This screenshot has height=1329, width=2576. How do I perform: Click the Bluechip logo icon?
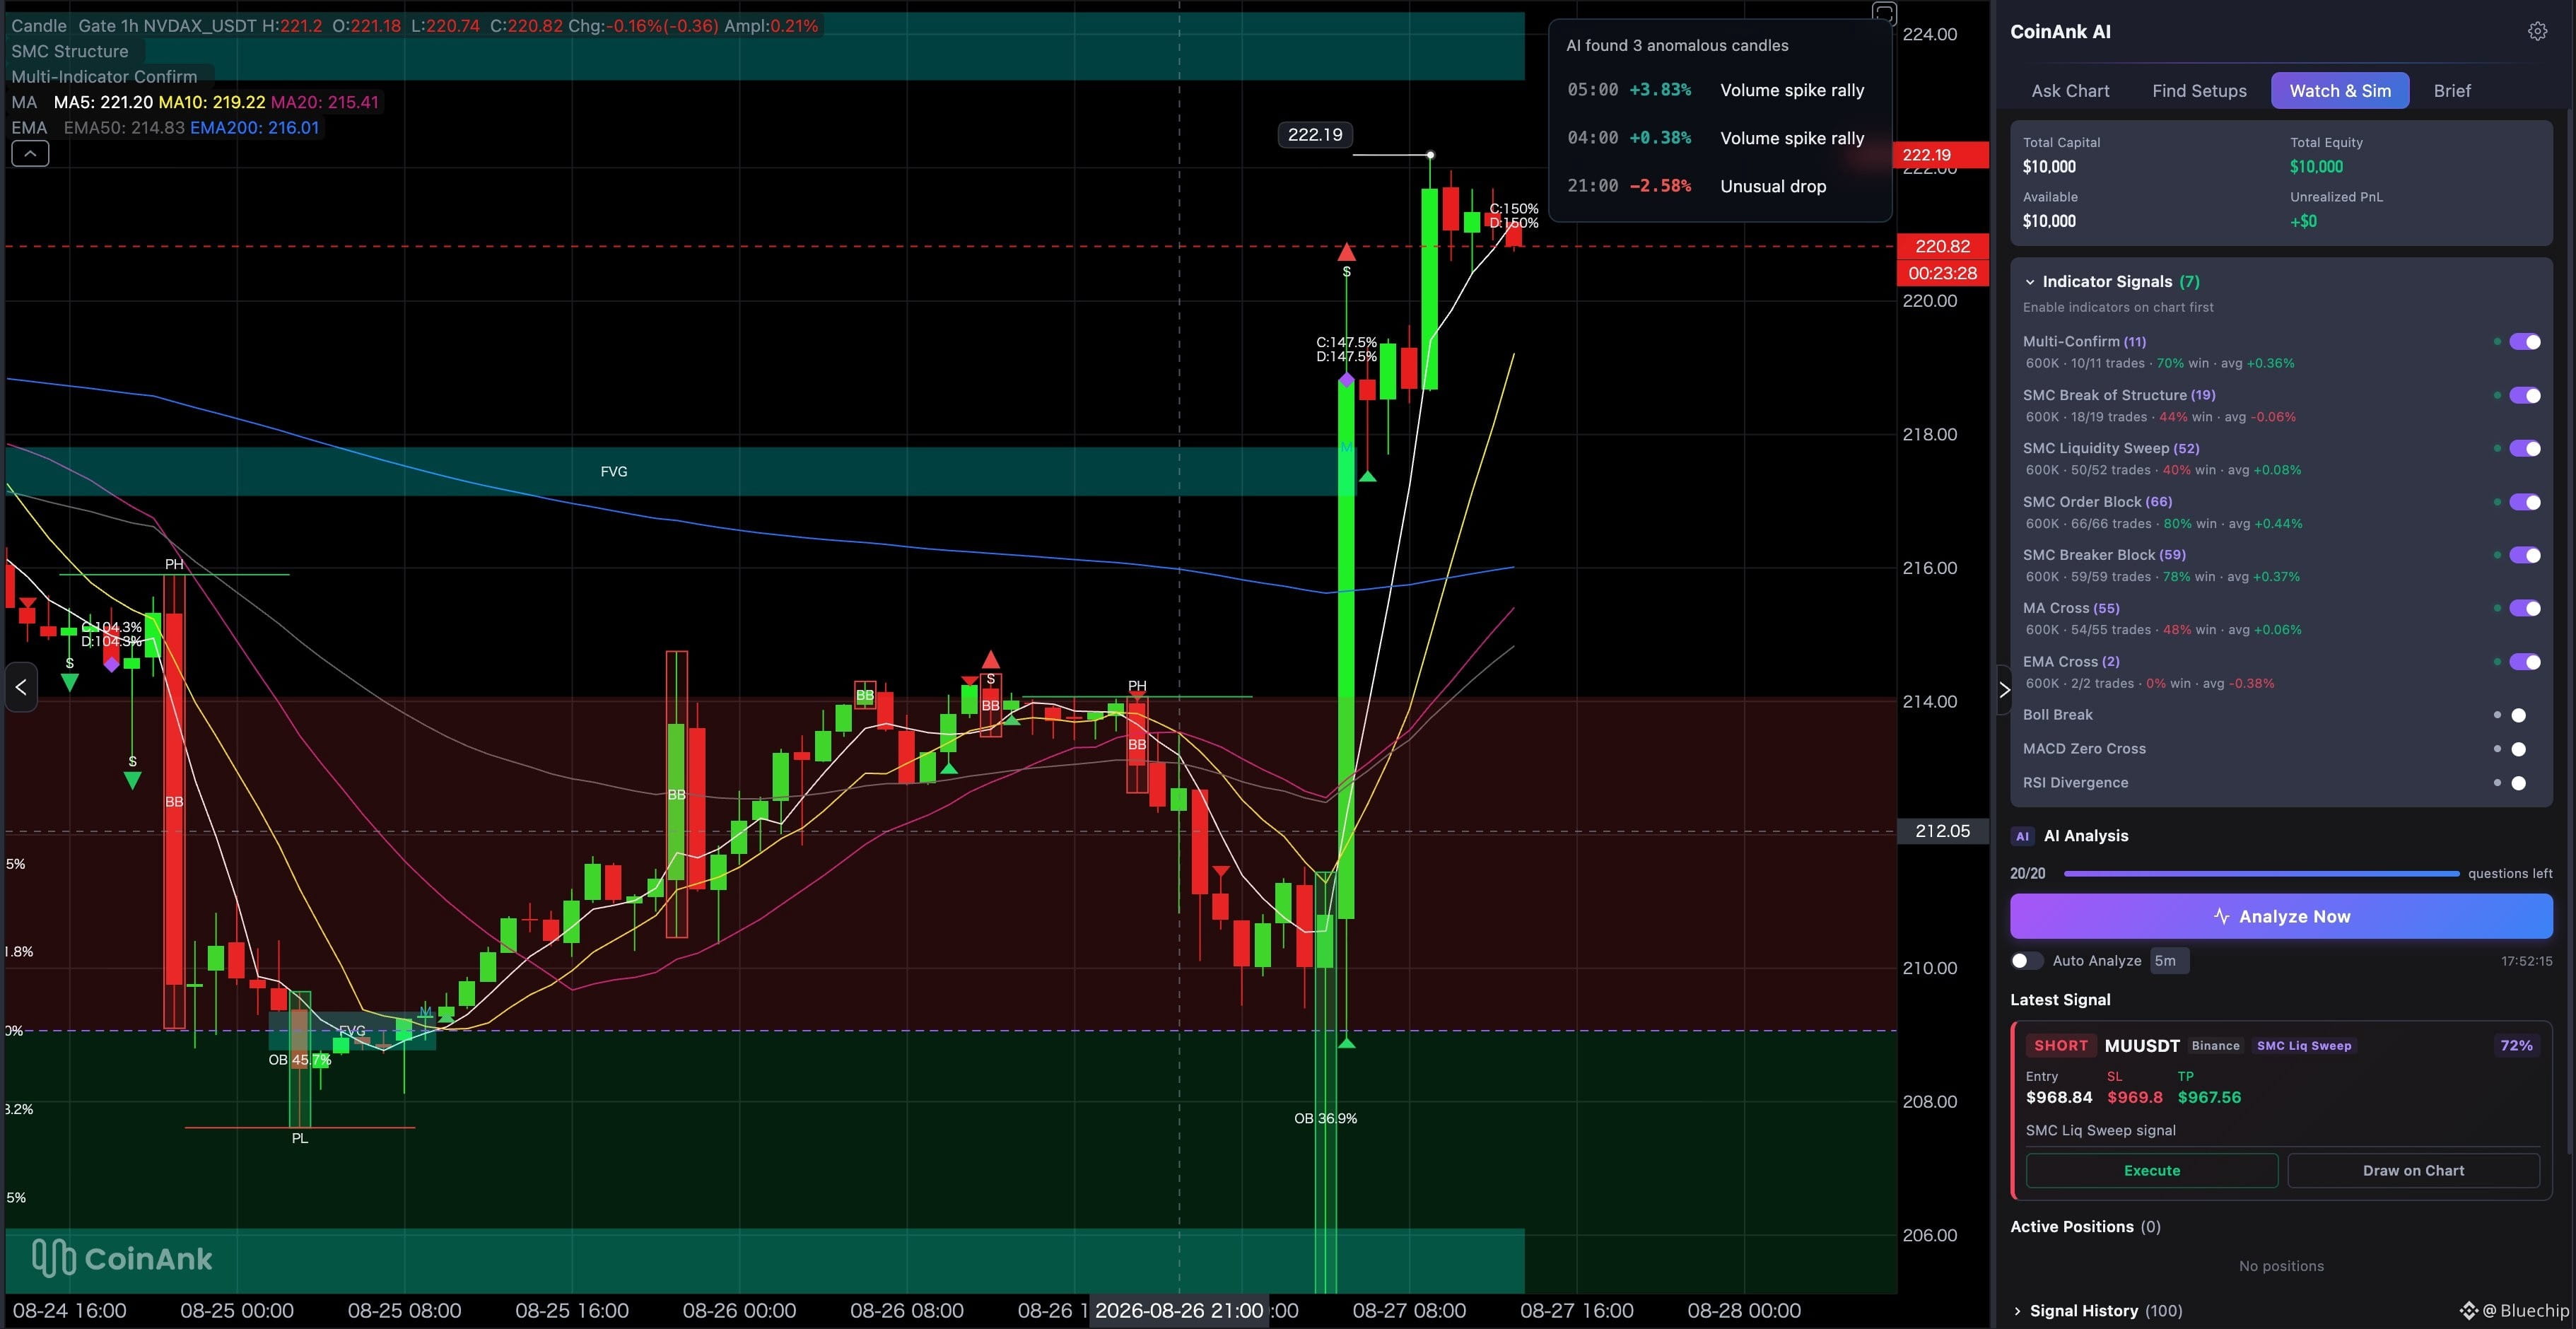2468,1310
